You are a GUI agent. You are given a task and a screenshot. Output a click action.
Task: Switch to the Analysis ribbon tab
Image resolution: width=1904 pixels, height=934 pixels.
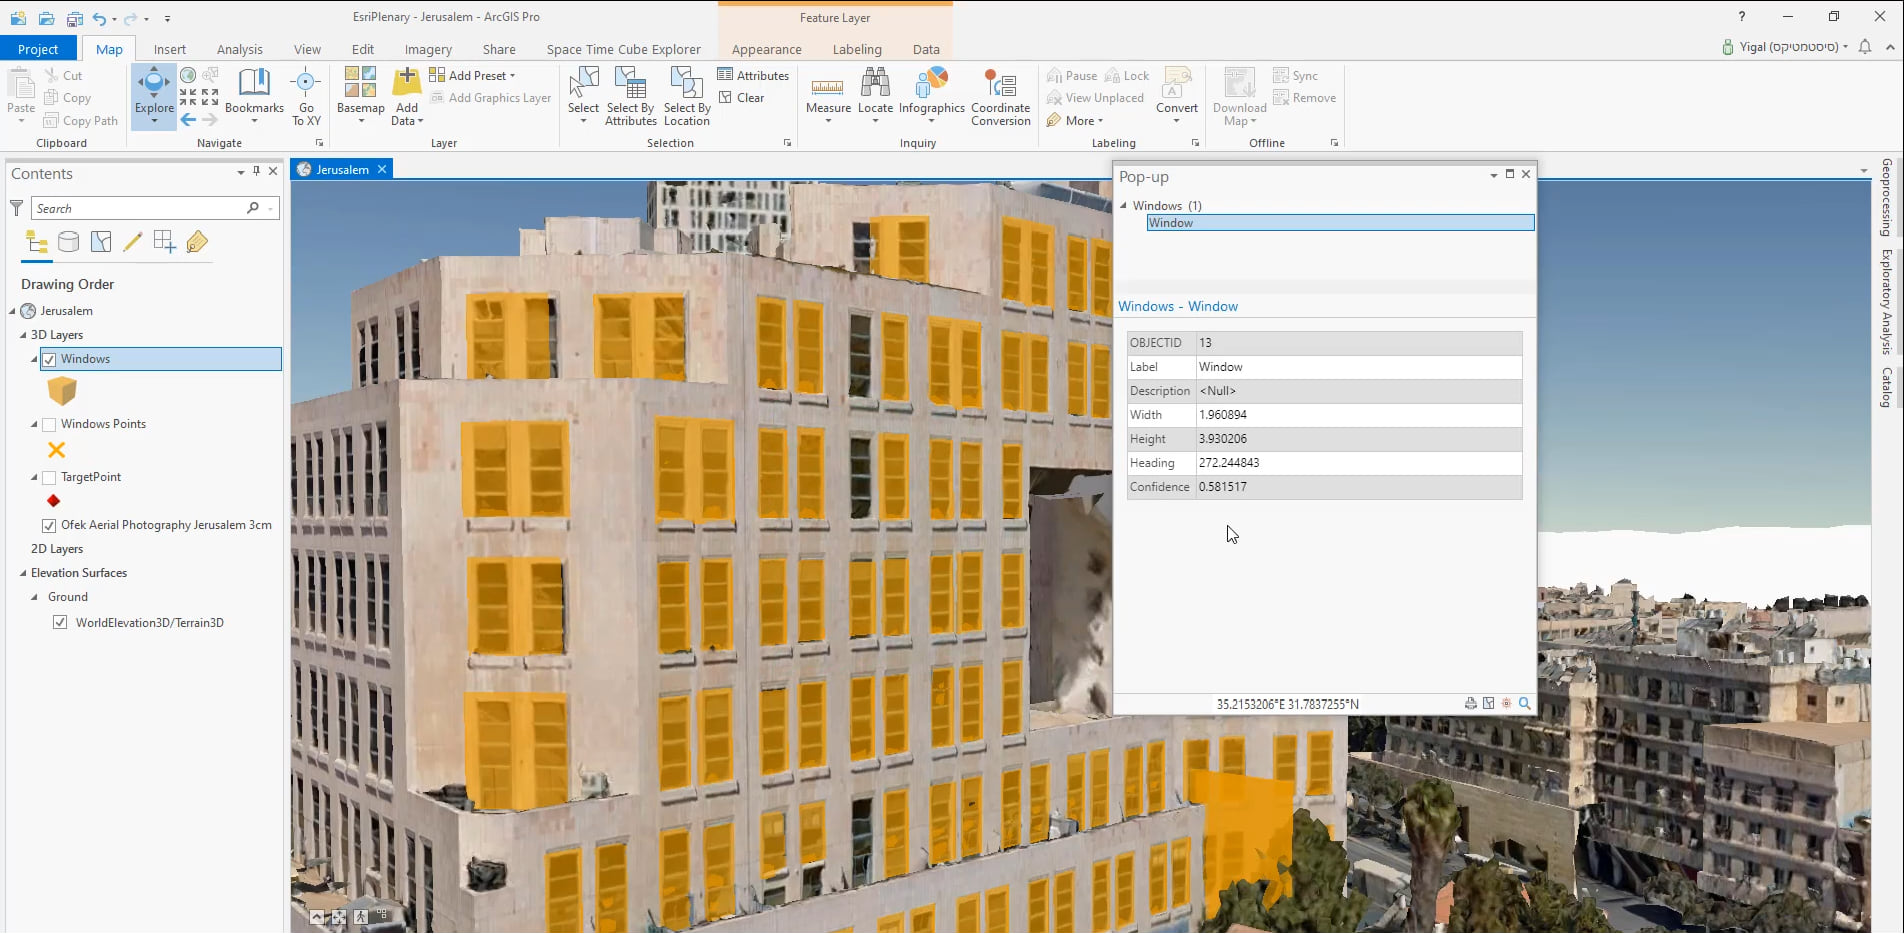click(239, 48)
